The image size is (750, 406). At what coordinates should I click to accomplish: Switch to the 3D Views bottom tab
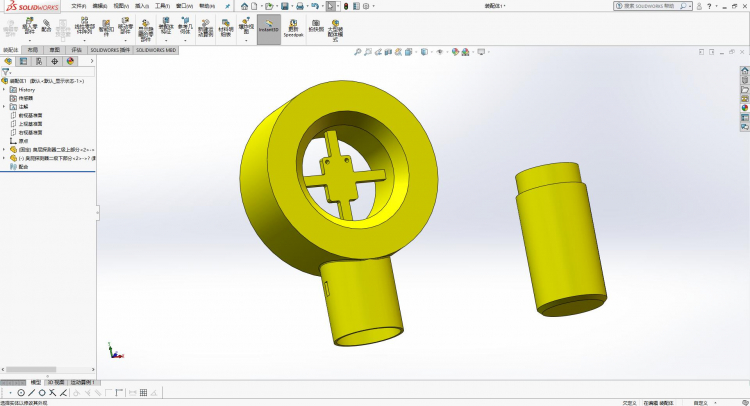55,382
